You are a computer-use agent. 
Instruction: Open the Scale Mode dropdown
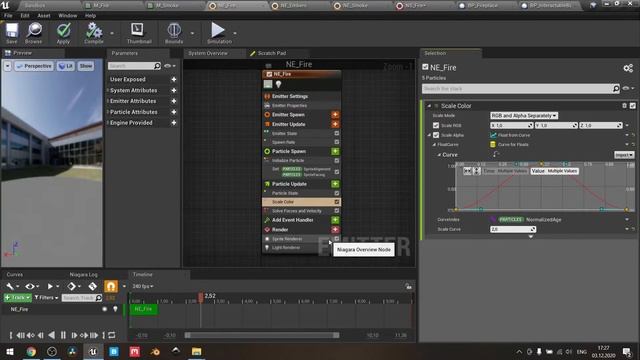point(524,116)
